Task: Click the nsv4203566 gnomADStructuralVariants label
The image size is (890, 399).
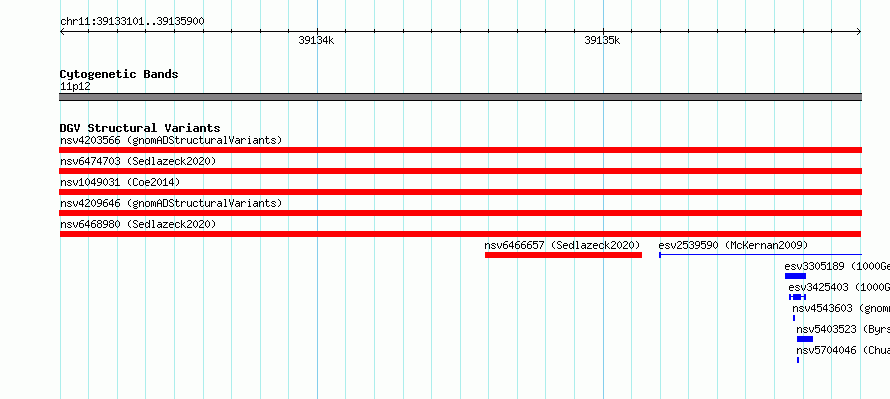Action: coord(171,140)
